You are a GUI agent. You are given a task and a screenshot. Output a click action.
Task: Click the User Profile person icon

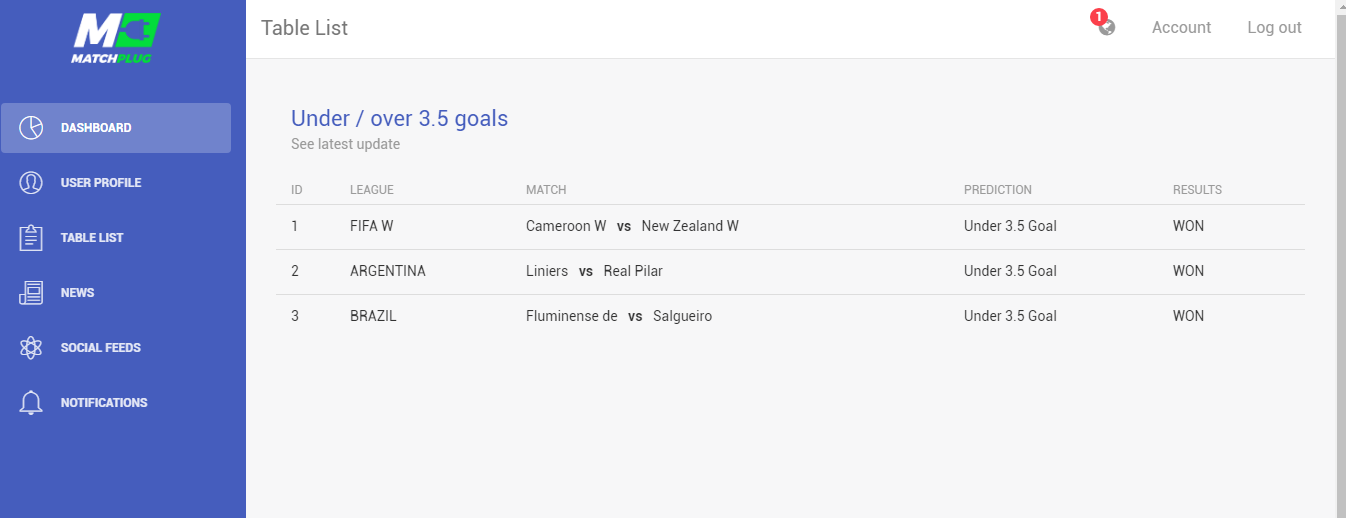(x=31, y=183)
